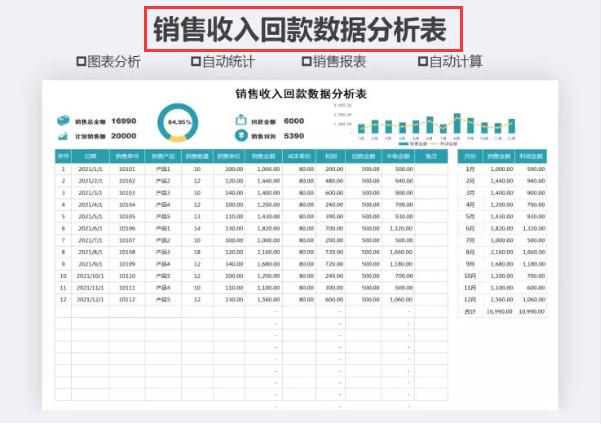Select date cell 2021/12/1
Screen dimensions: 601x424
click(90, 300)
